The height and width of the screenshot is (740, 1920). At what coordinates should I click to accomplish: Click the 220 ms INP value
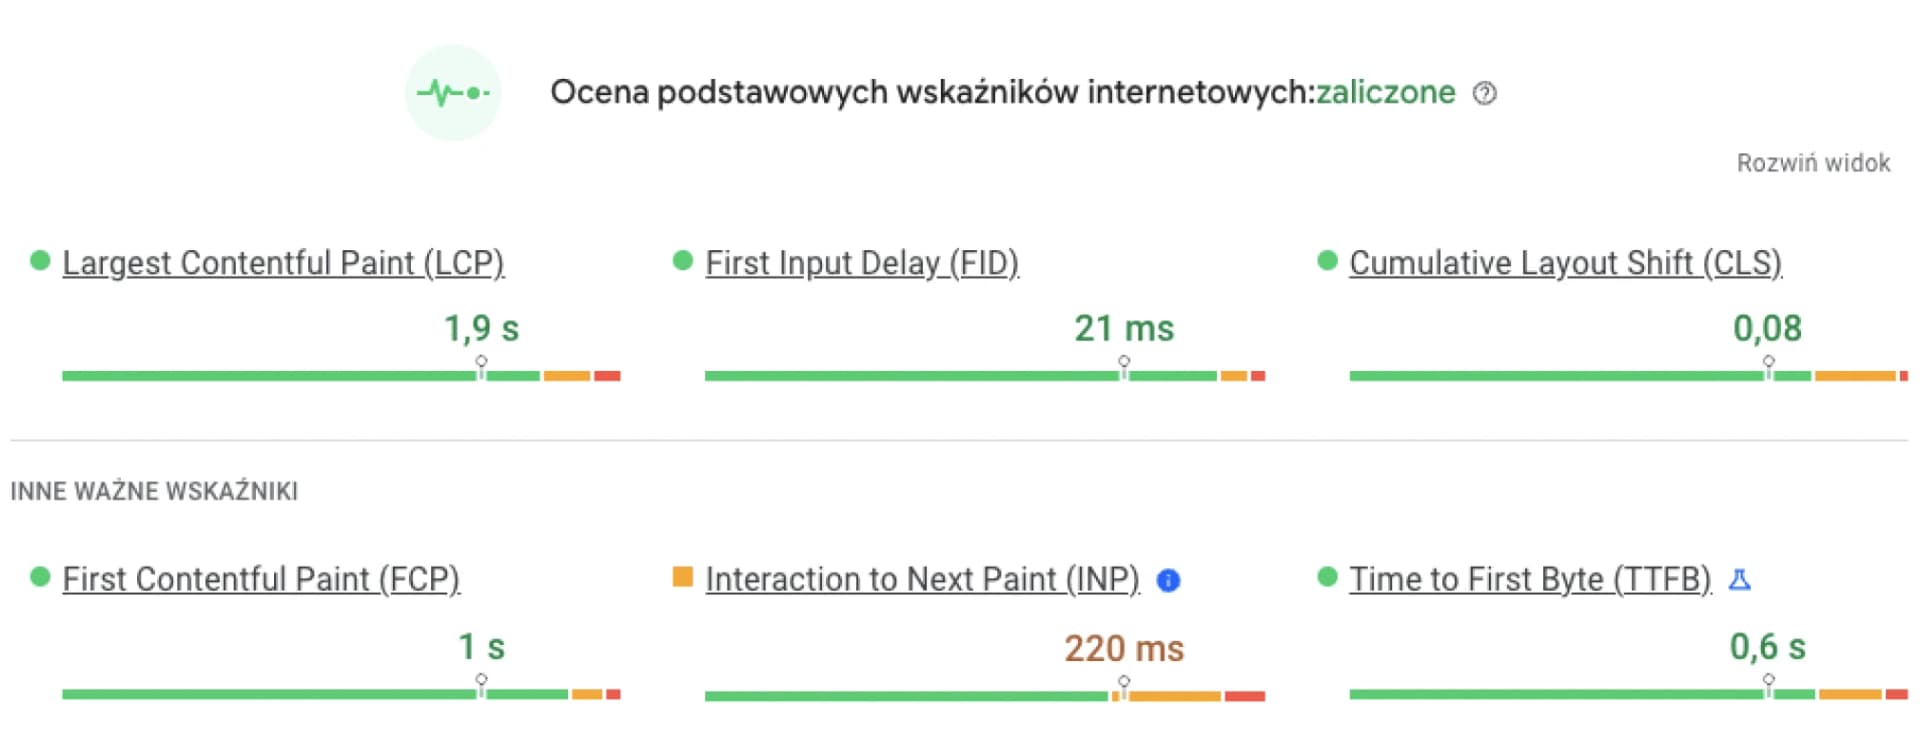pyautogui.click(x=1124, y=649)
